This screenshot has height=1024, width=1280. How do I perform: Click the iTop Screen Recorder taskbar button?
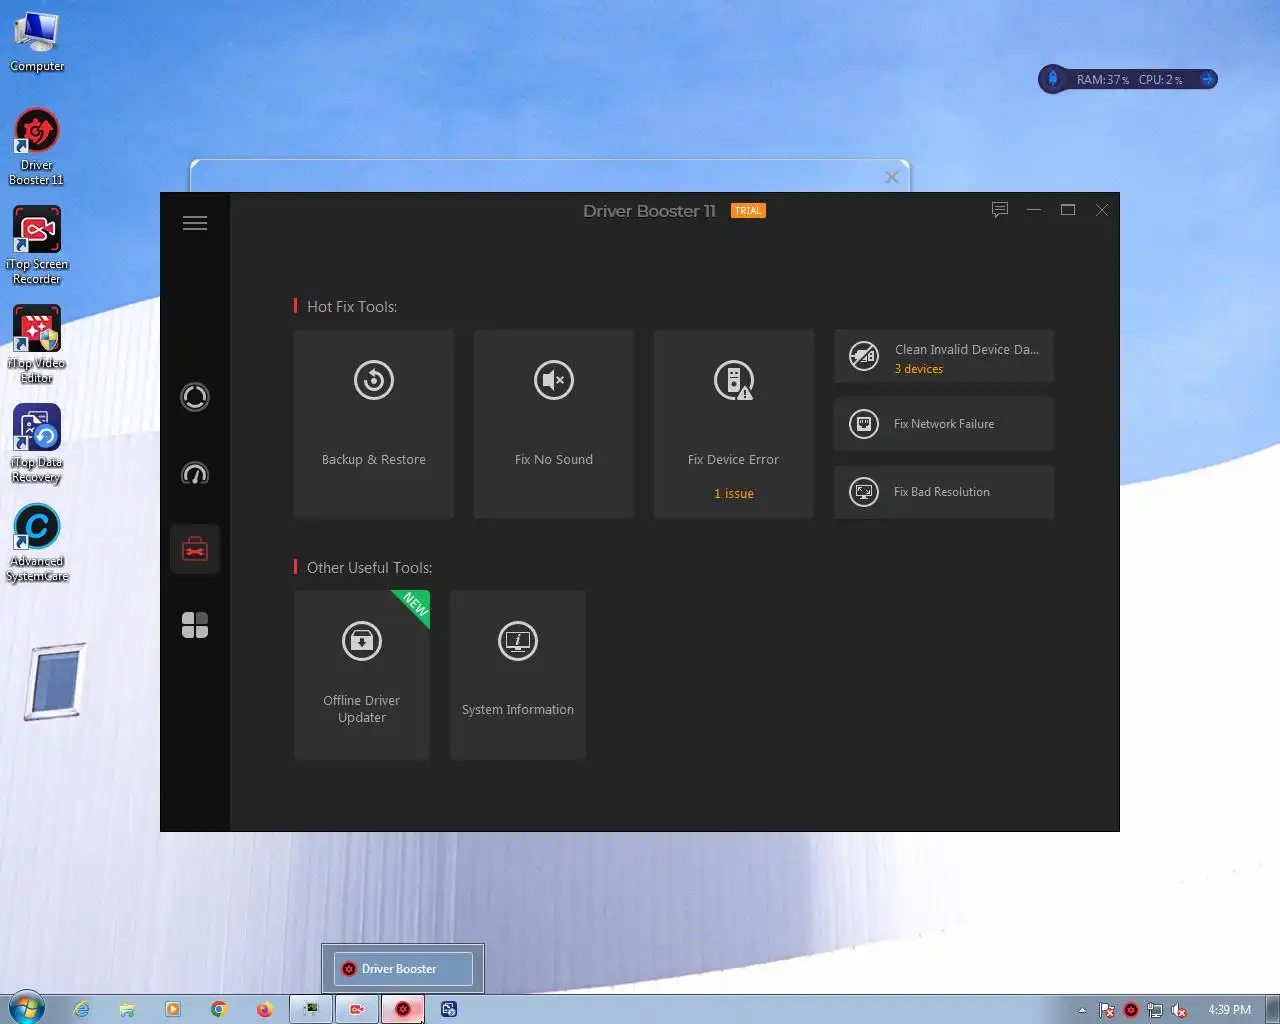tap(357, 1009)
